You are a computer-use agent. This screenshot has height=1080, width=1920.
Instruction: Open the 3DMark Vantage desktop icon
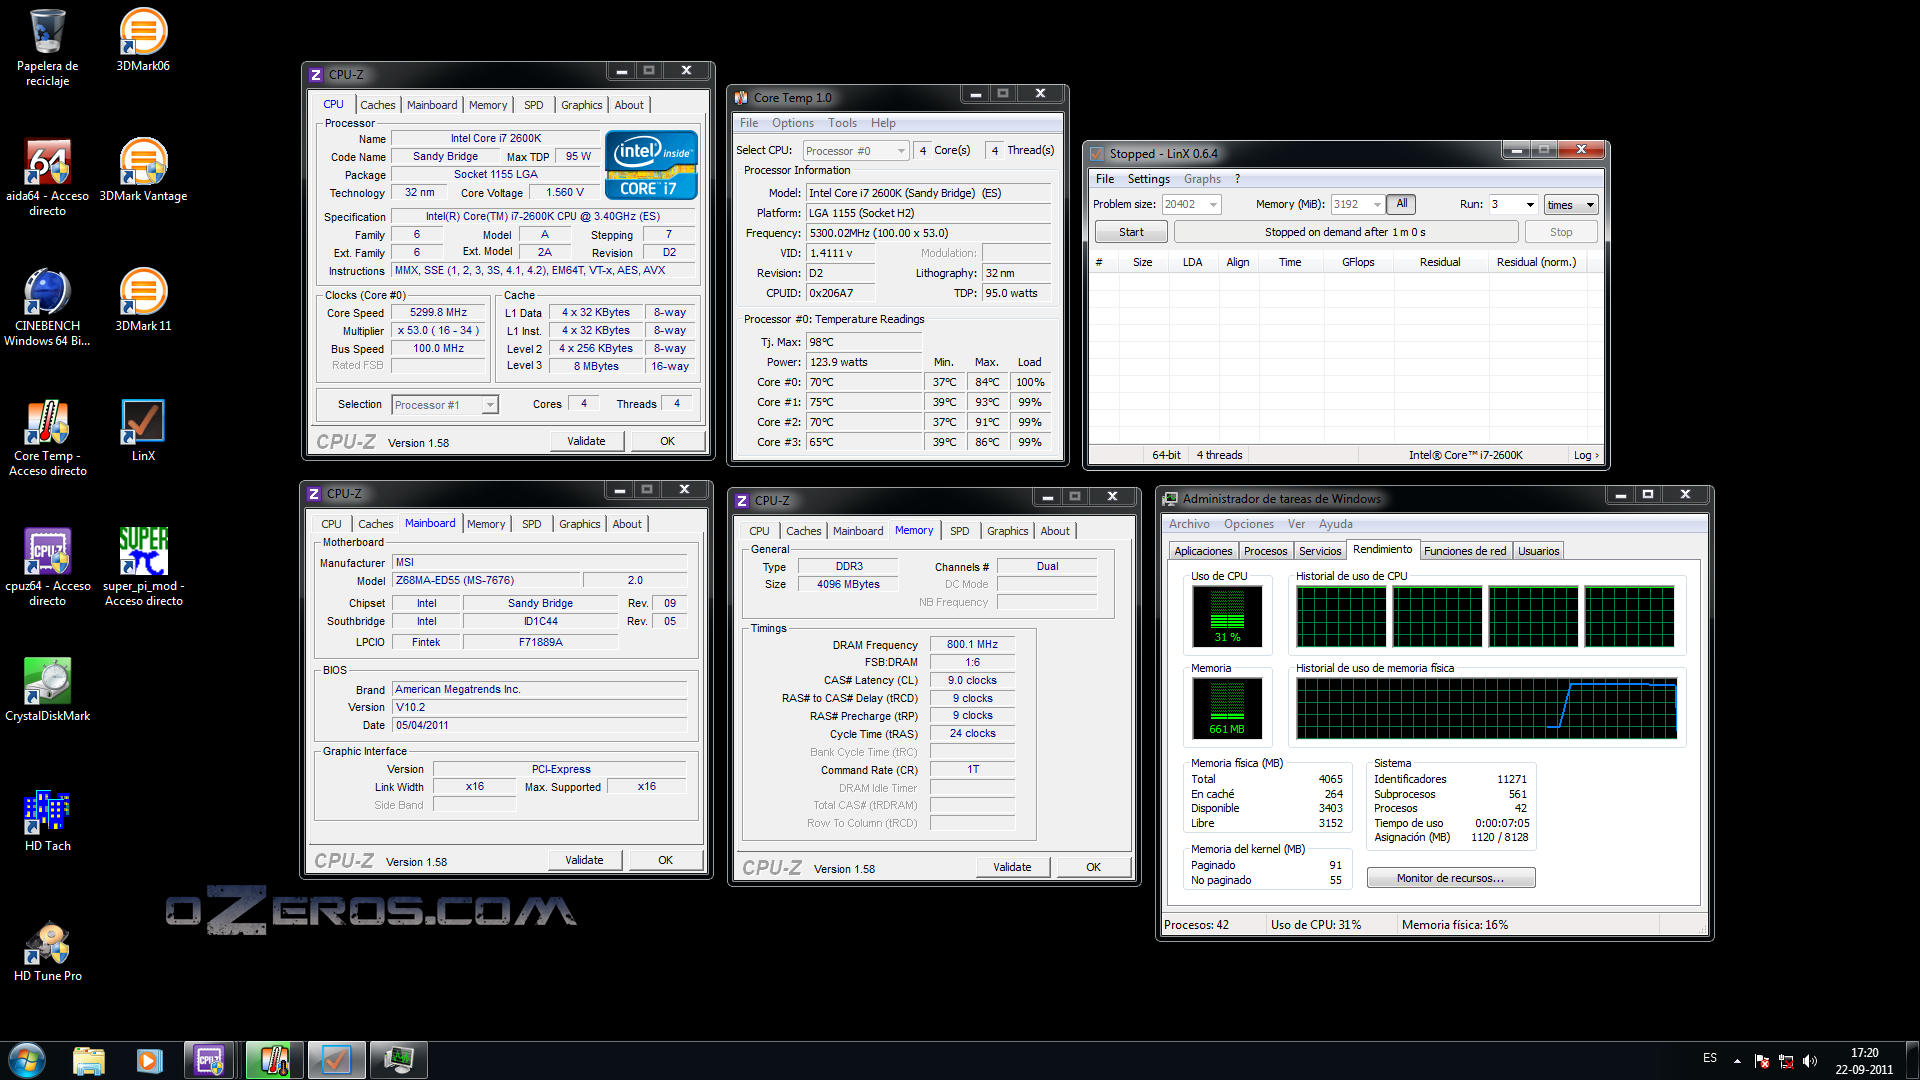(143, 170)
